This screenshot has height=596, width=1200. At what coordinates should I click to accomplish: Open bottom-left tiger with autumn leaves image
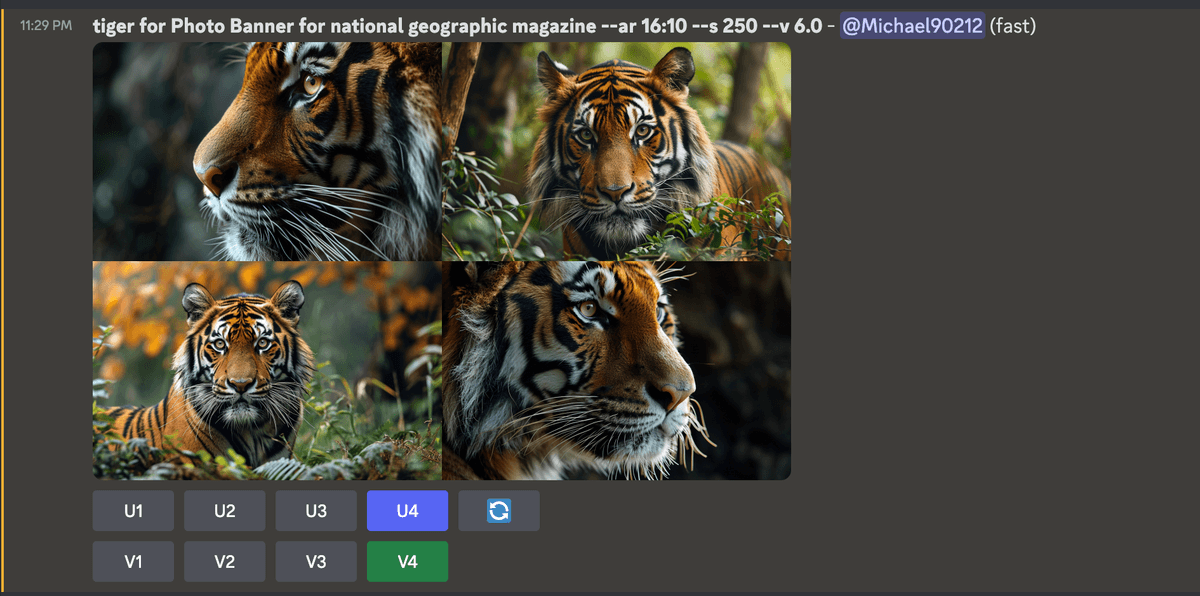coord(266,371)
